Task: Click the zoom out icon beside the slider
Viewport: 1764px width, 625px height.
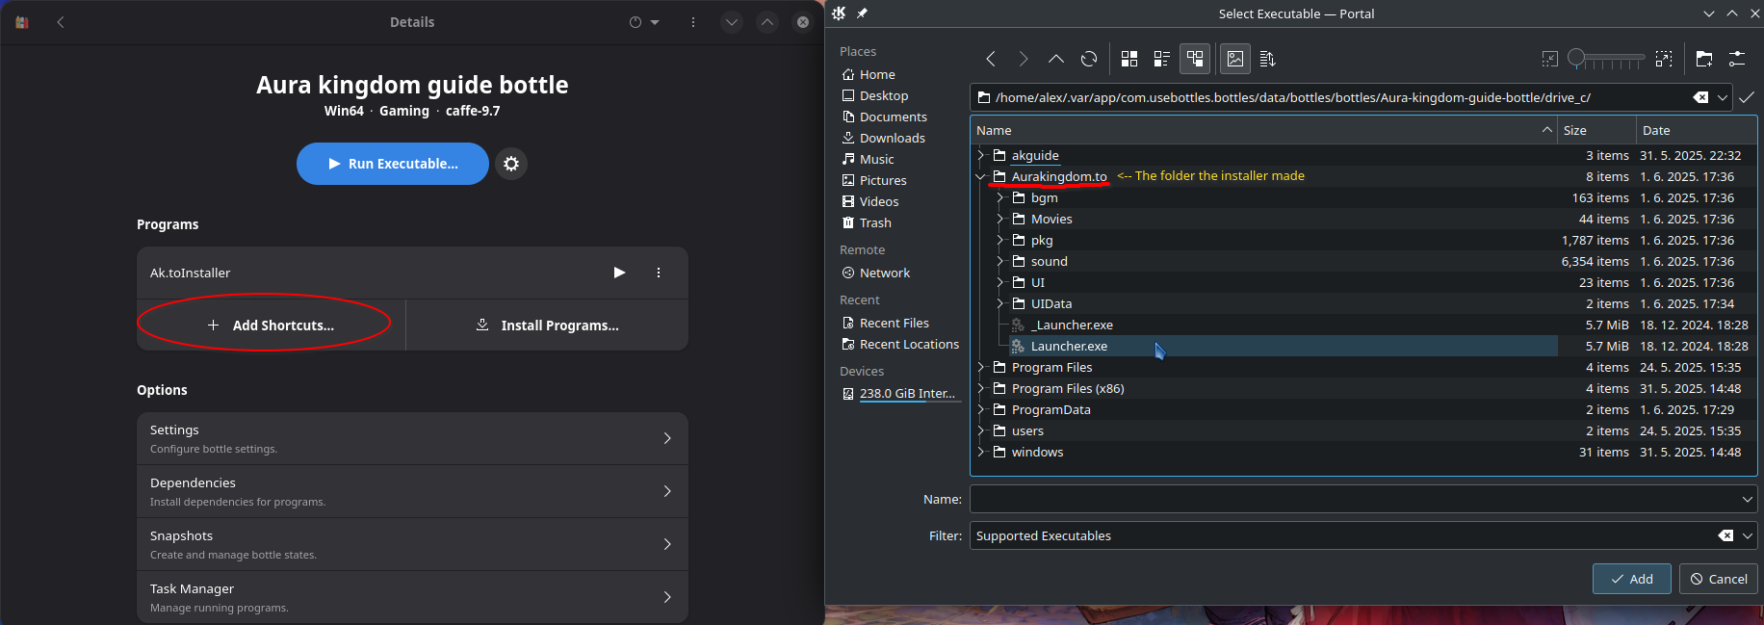Action: [1550, 59]
